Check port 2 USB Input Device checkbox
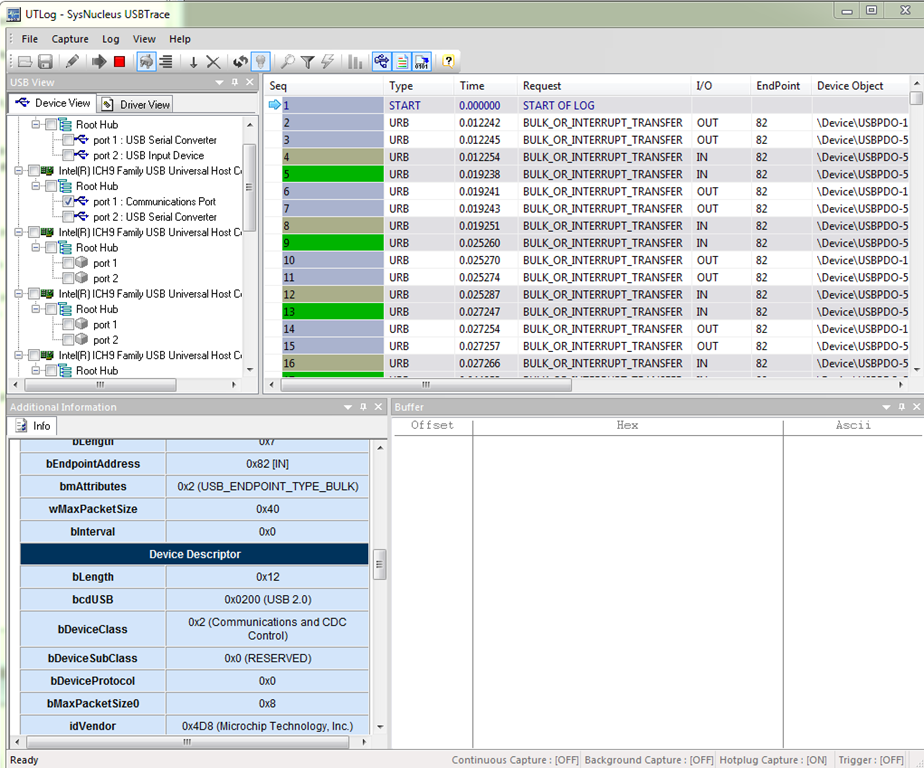 point(68,155)
